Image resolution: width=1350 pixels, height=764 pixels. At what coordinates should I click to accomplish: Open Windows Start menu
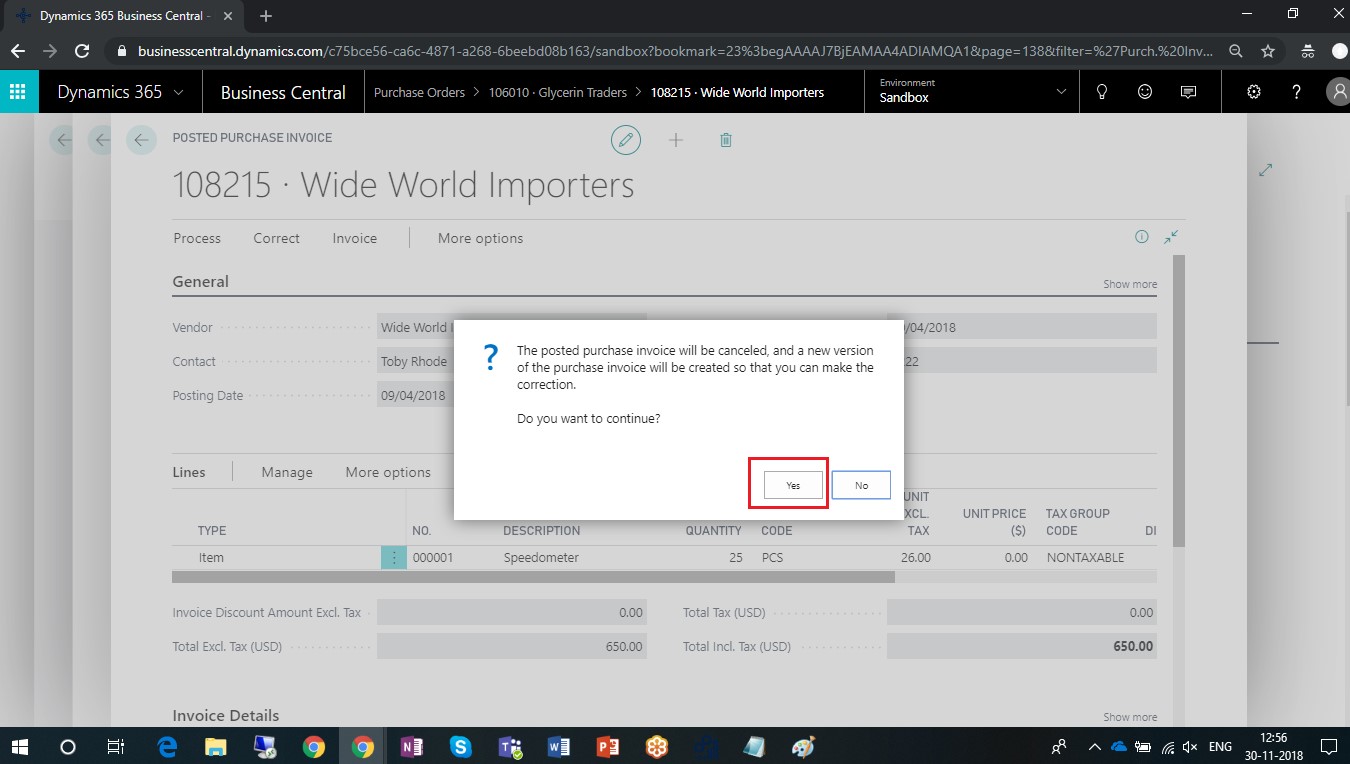point(19,746)
